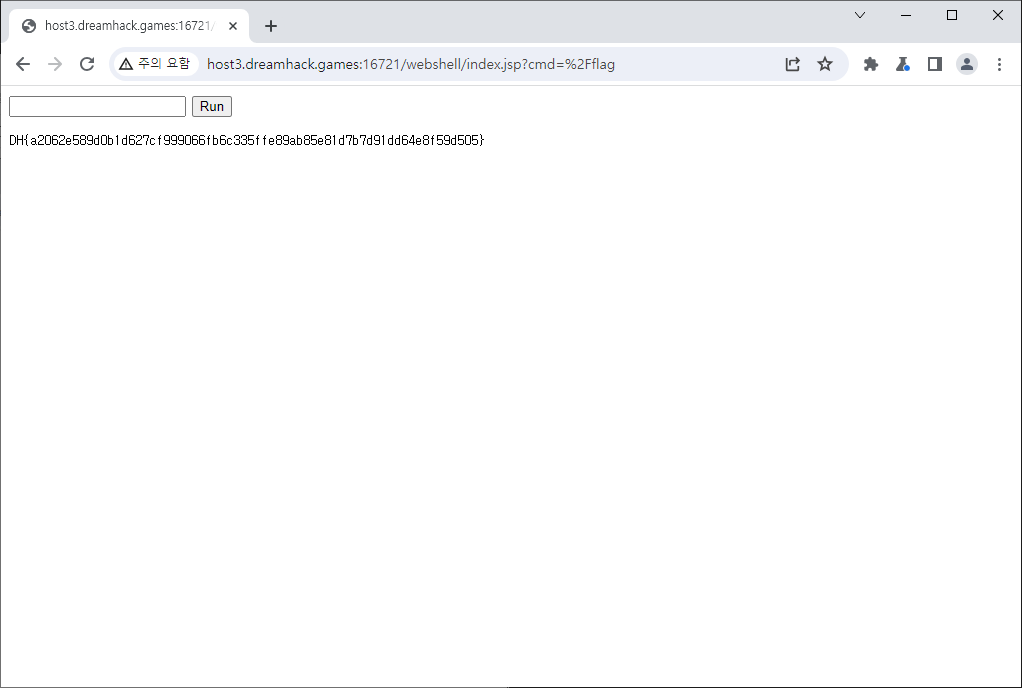Open the Extensions puzzle icon
This screenshot has width=1022, height=688.
871,64
